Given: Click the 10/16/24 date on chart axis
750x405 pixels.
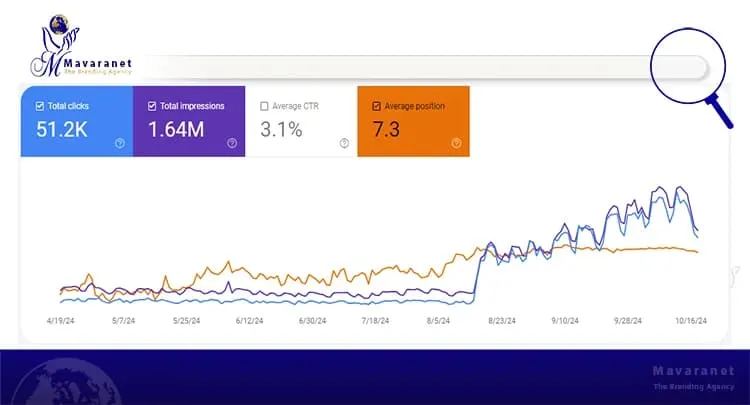Looking at the screenshot, I should point(690,321).
